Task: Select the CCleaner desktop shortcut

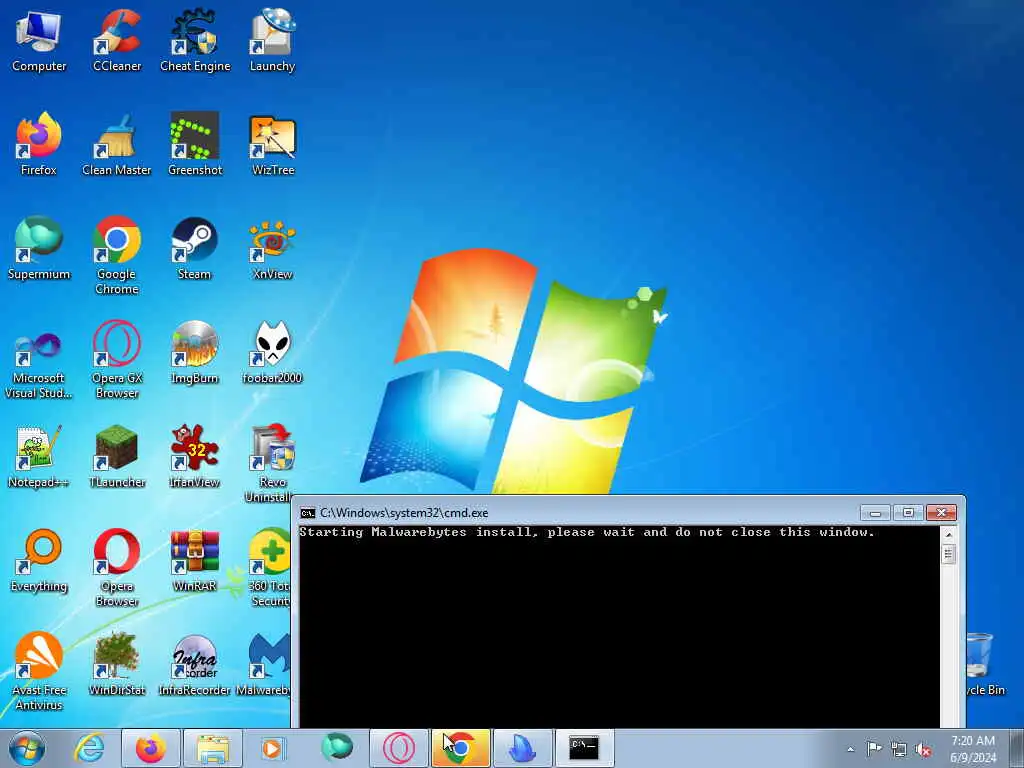Action: [x=117, y=40]
